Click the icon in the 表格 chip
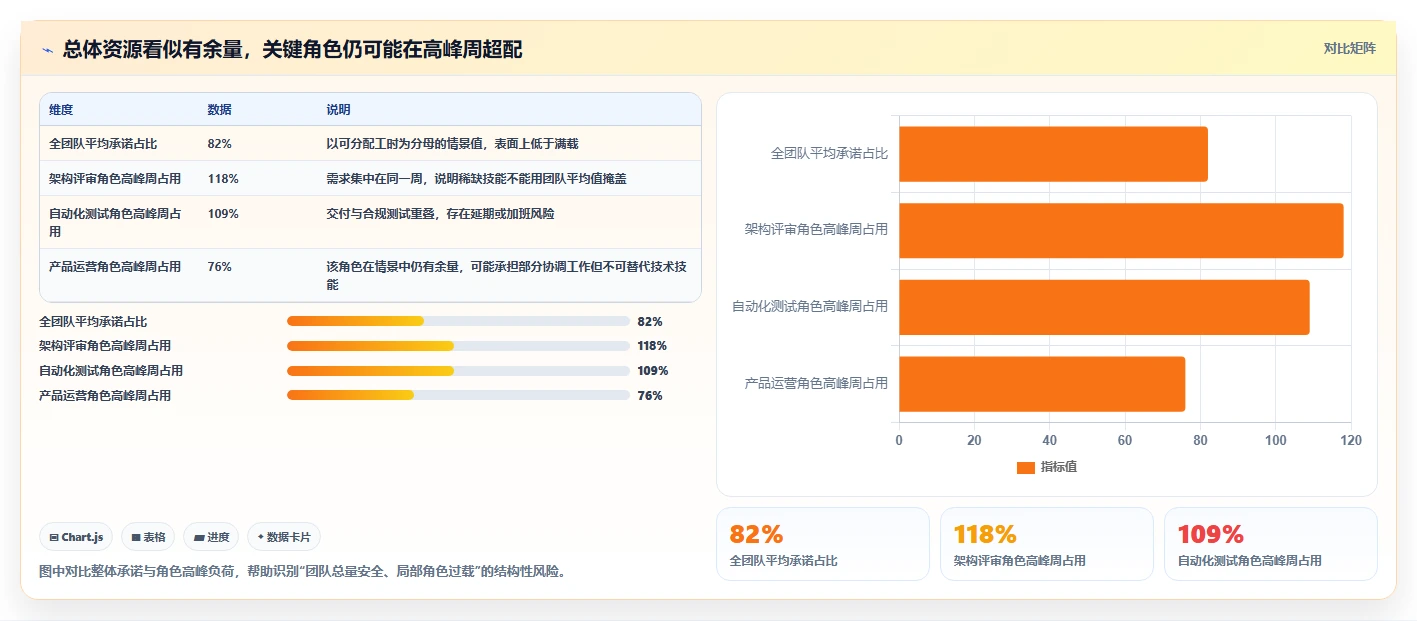This screenshot has width=1417, height=621. (x=136, y=537)
